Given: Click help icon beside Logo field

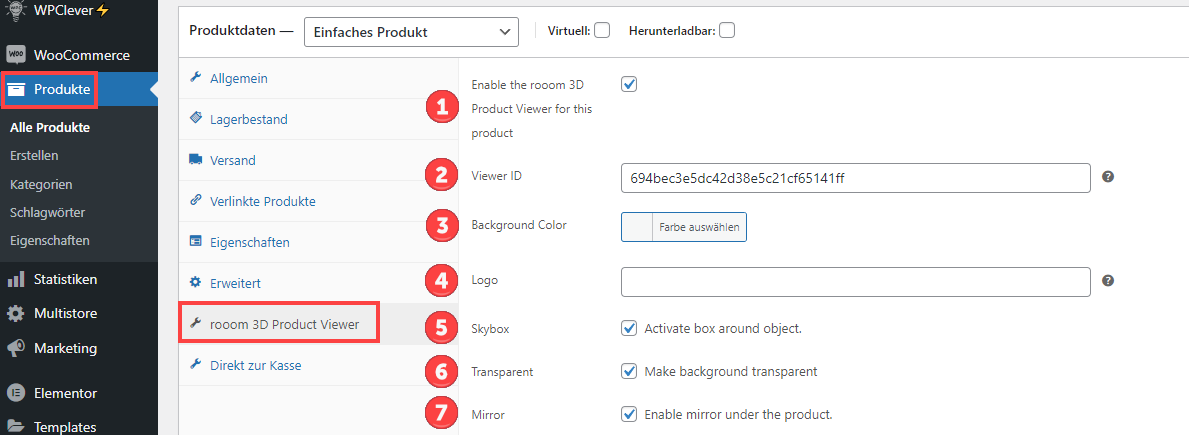Looking at the screenshot, I should click(1108, 282).
